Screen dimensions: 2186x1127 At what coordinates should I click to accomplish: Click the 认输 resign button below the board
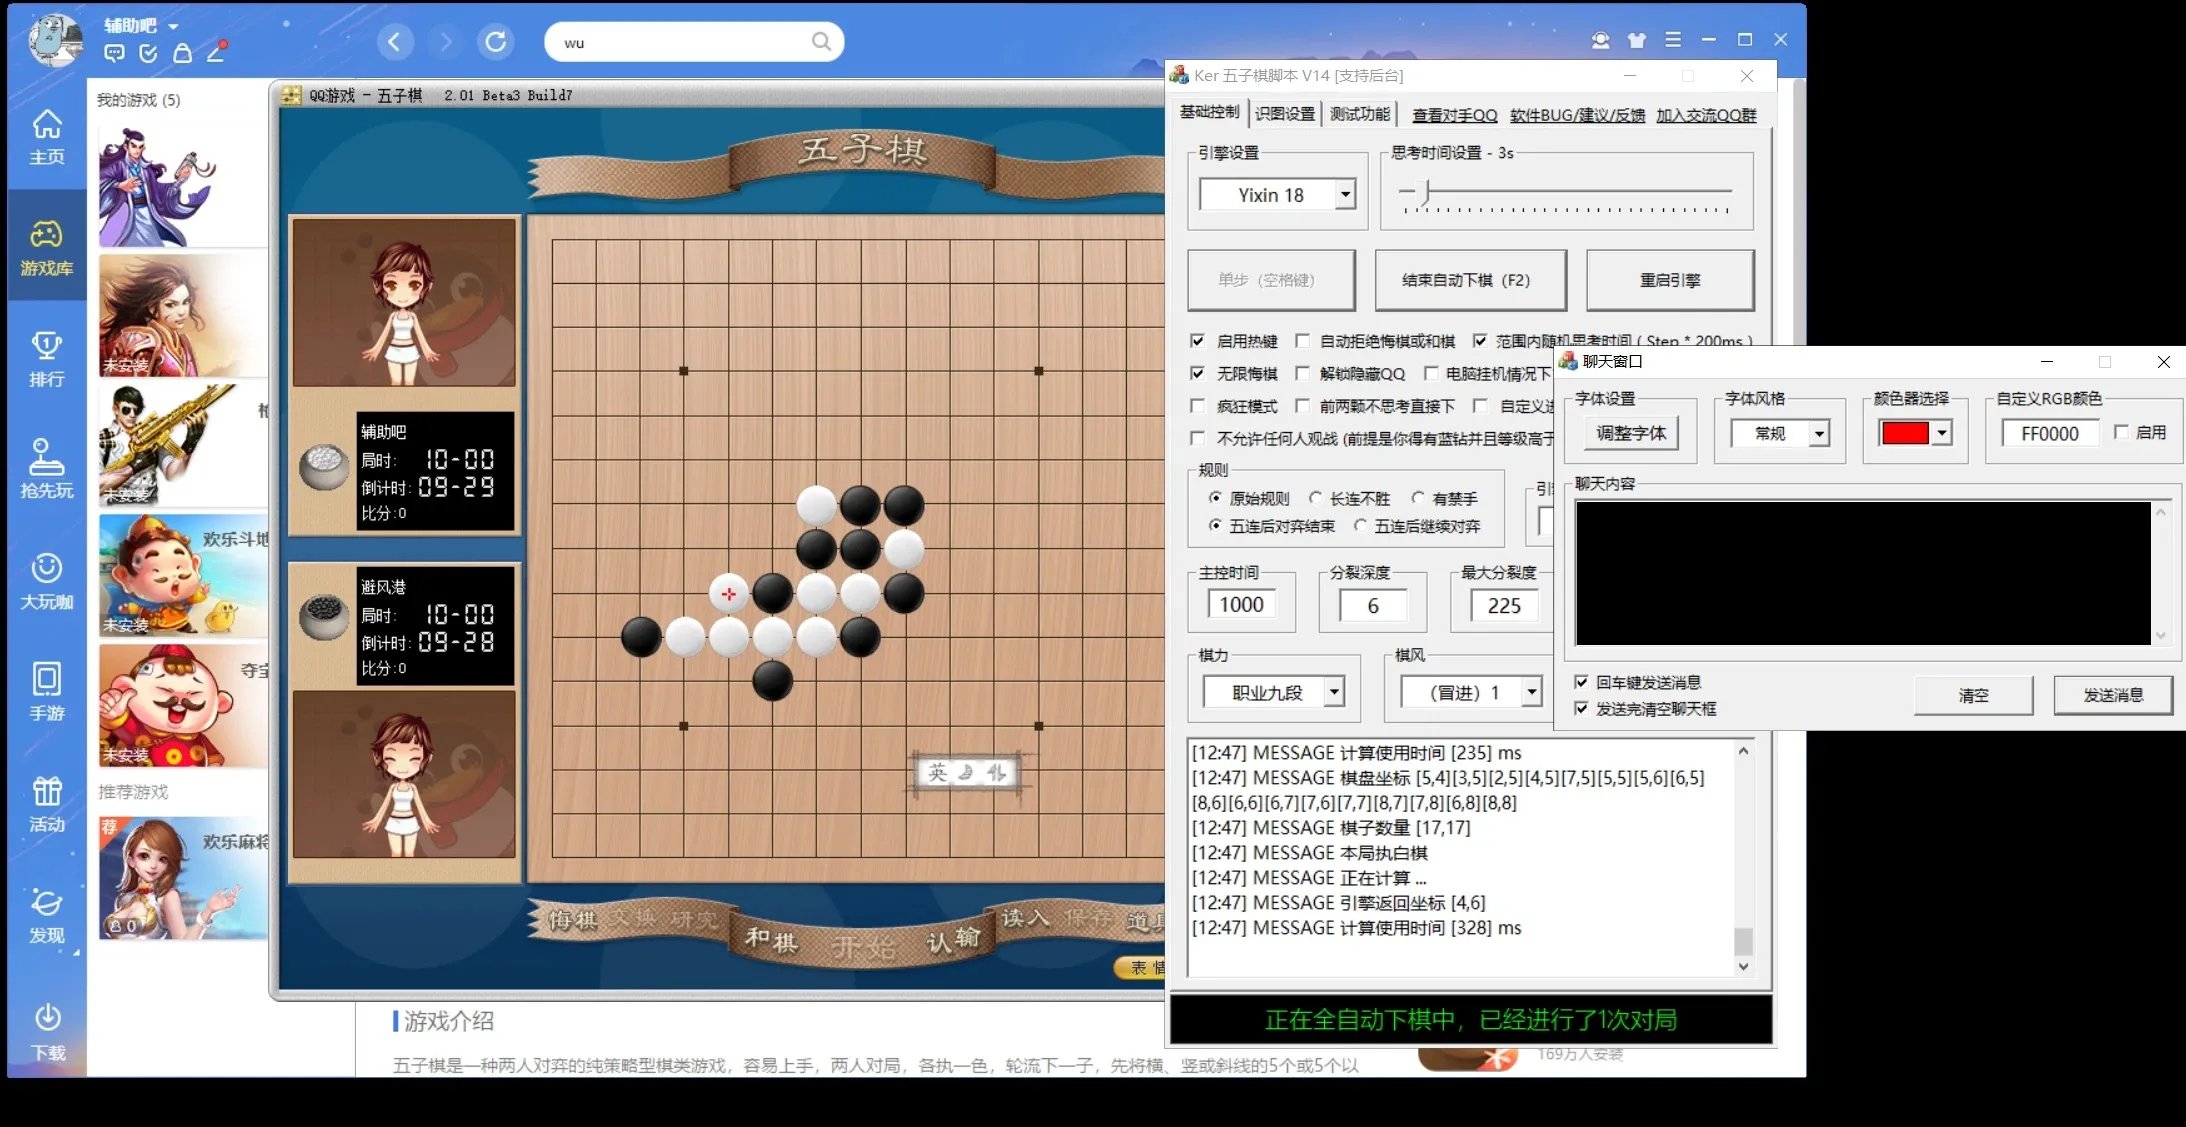pos(953,939)
